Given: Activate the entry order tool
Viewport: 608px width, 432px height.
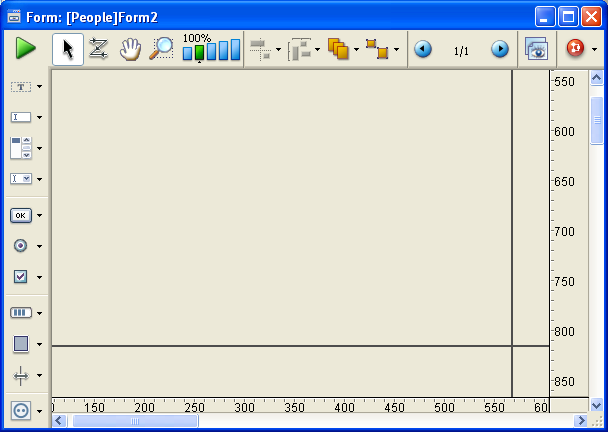Looking at the screenshot, I should click(x=98, y=49).
